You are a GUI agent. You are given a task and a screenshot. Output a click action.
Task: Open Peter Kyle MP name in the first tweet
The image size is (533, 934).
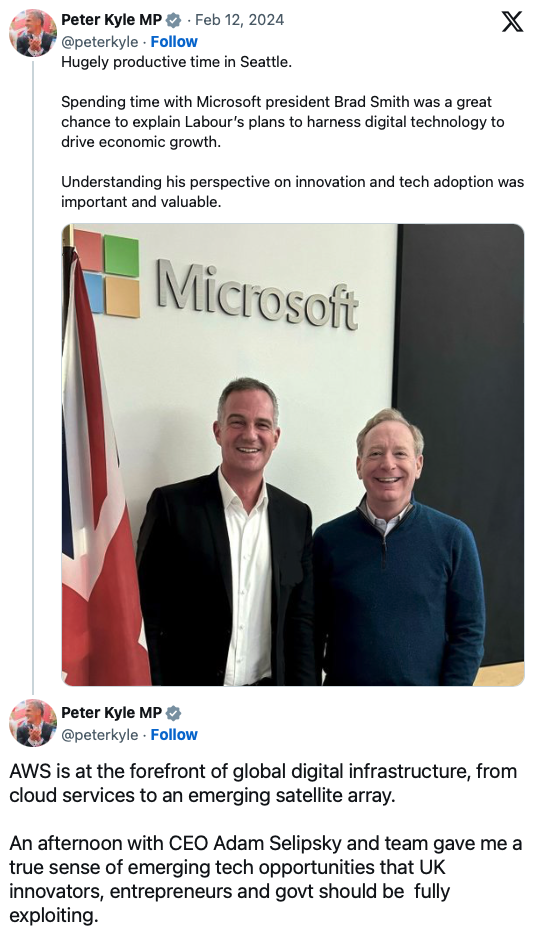[x=112, y=20]
